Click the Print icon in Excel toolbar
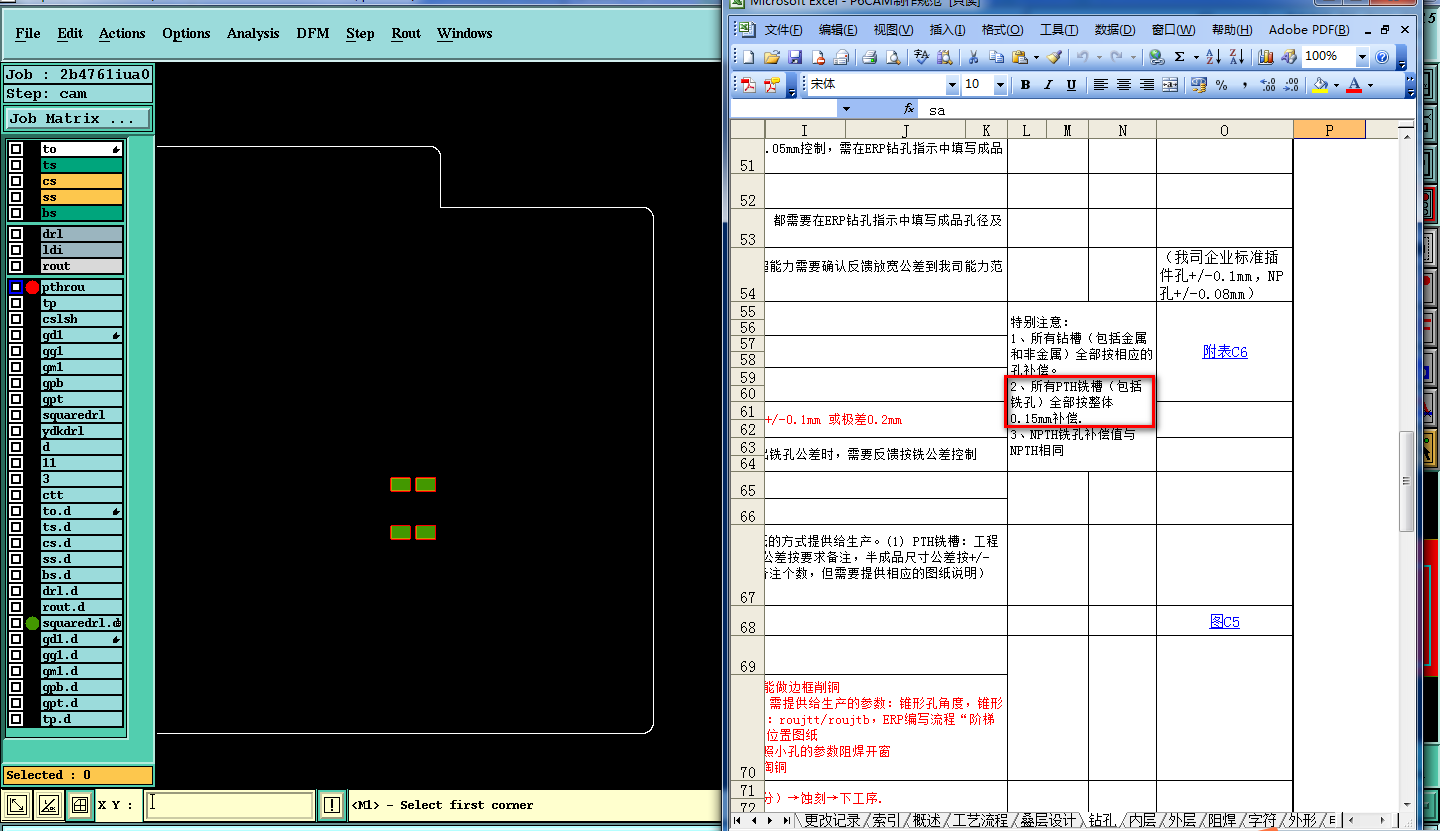 pos(870,57)
